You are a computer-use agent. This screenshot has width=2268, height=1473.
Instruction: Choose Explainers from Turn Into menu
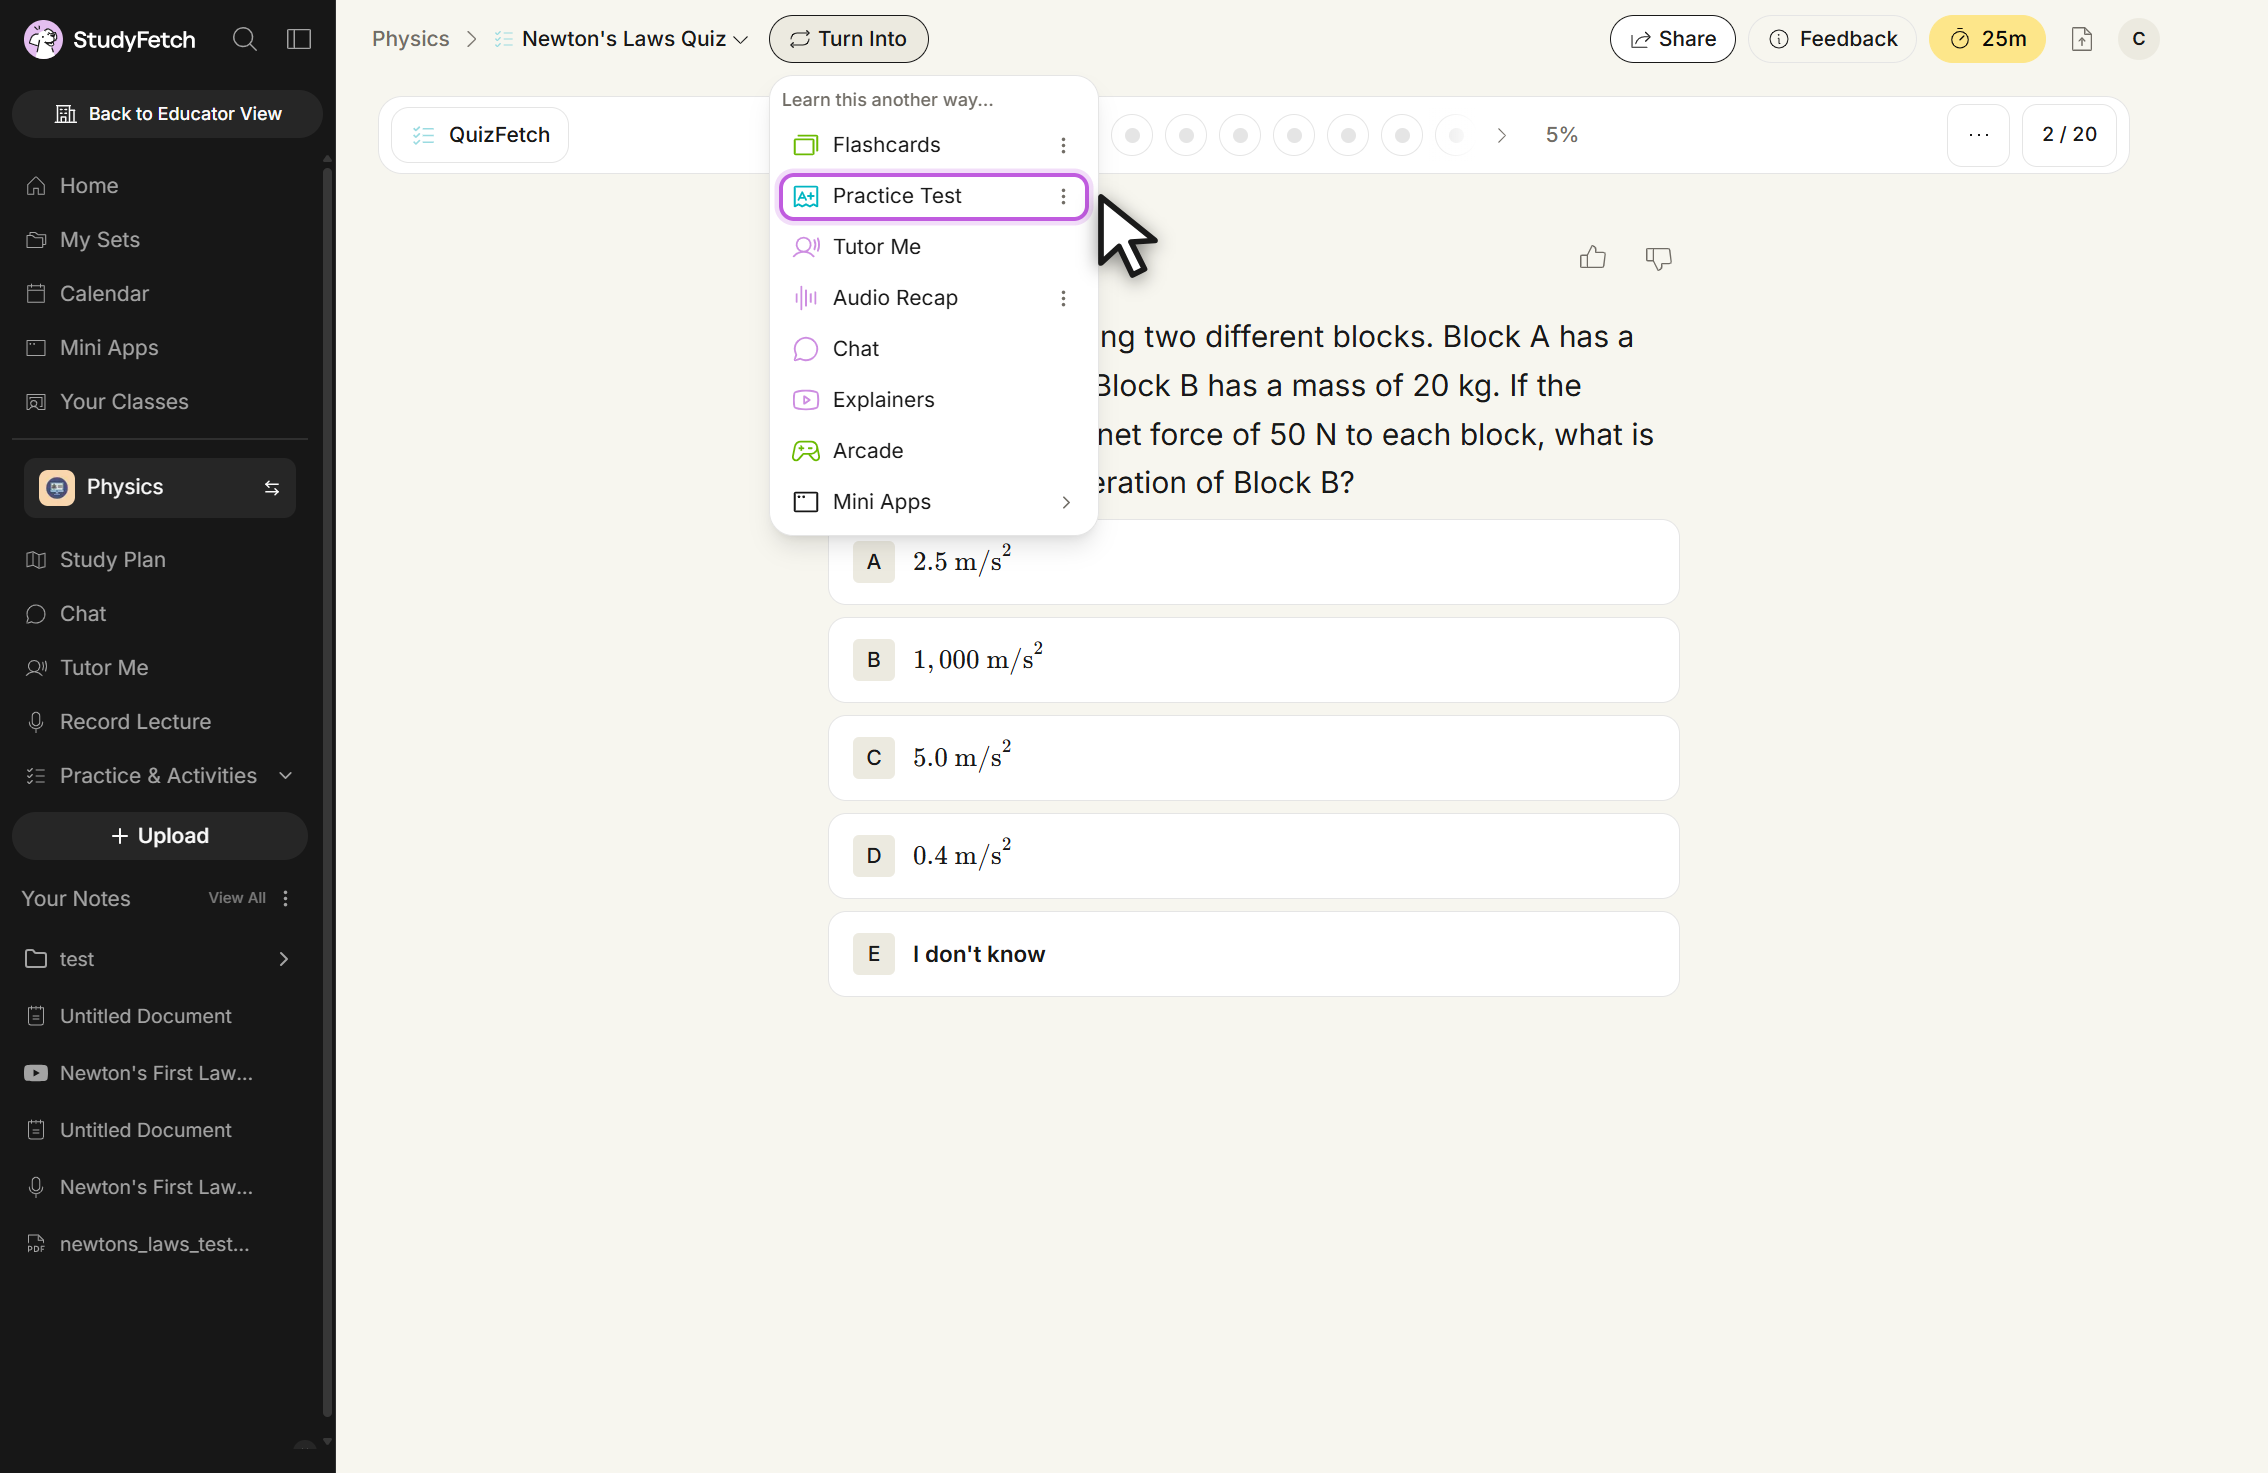pyautogui.click(x=933, y=400)
